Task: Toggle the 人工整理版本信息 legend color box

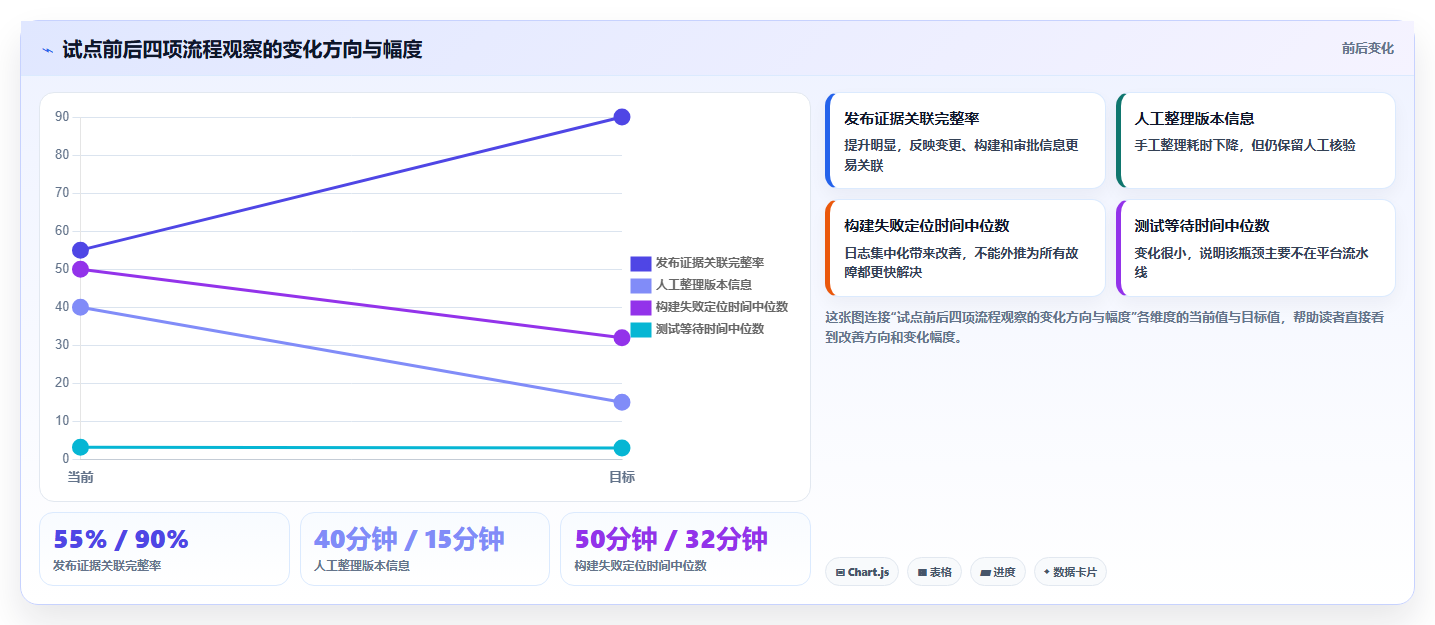Action: (641, 285)
